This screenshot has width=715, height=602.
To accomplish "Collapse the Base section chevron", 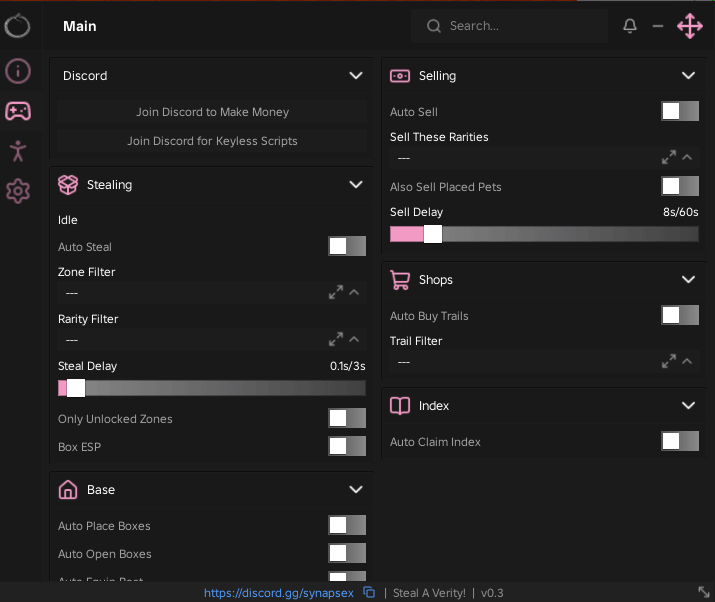I will pos(356,489).
